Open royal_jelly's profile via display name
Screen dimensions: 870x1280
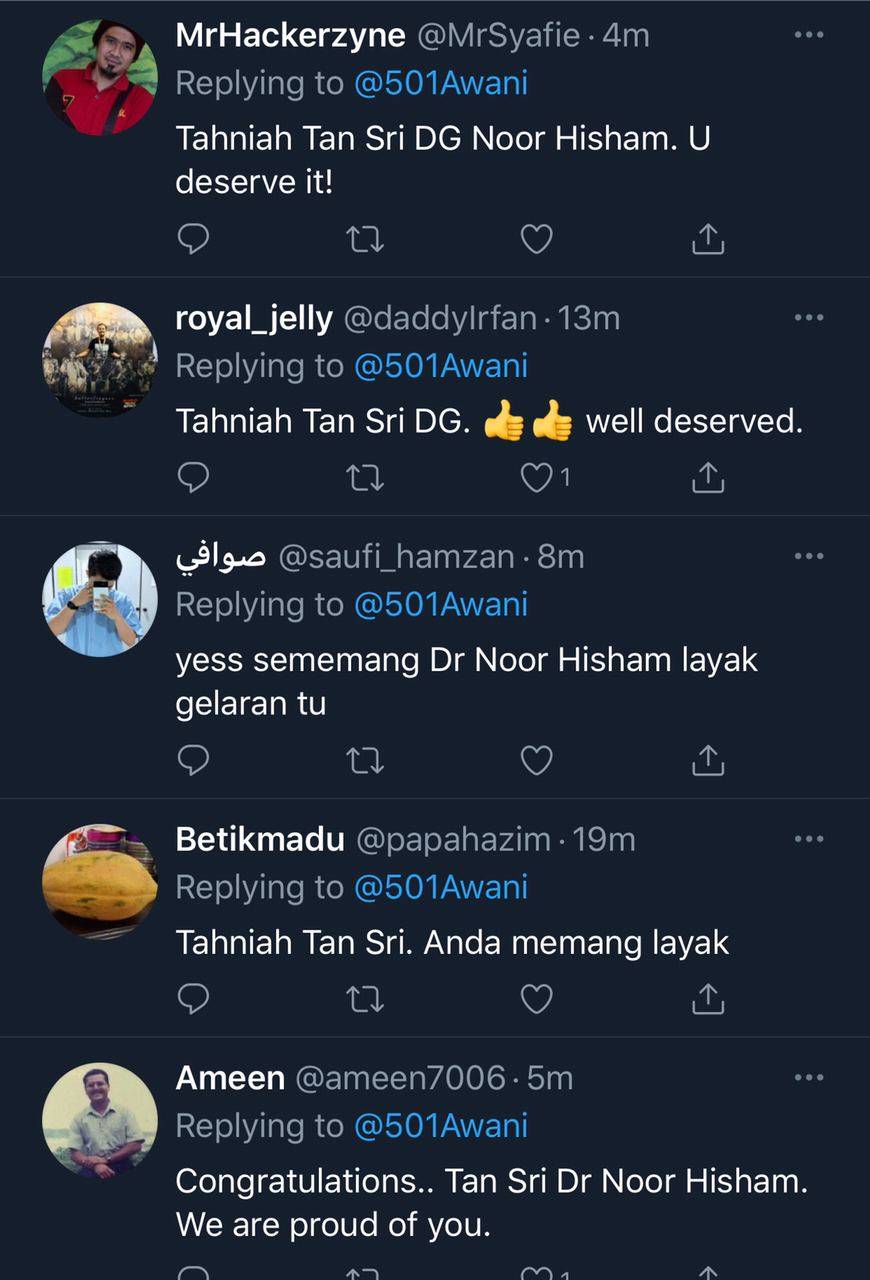[x=253, y=318]
